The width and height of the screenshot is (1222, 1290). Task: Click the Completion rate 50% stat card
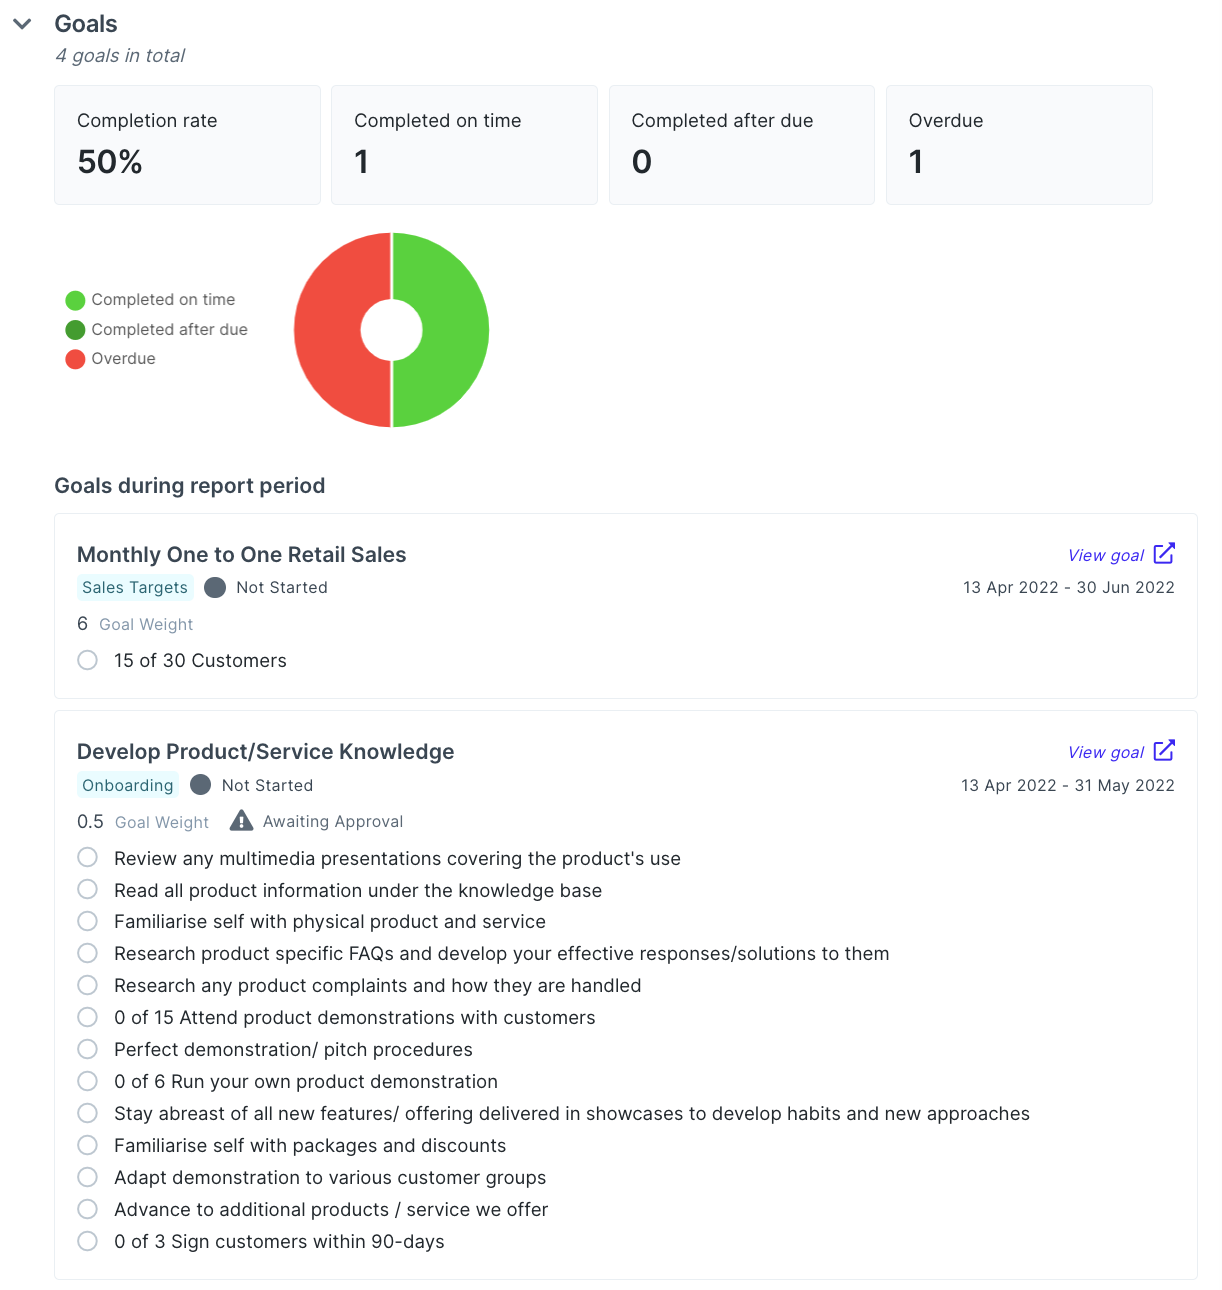tap(187, 144)
